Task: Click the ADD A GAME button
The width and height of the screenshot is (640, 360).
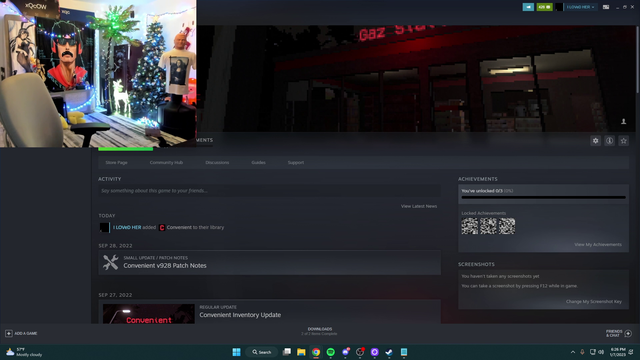Action: point(21,333)
